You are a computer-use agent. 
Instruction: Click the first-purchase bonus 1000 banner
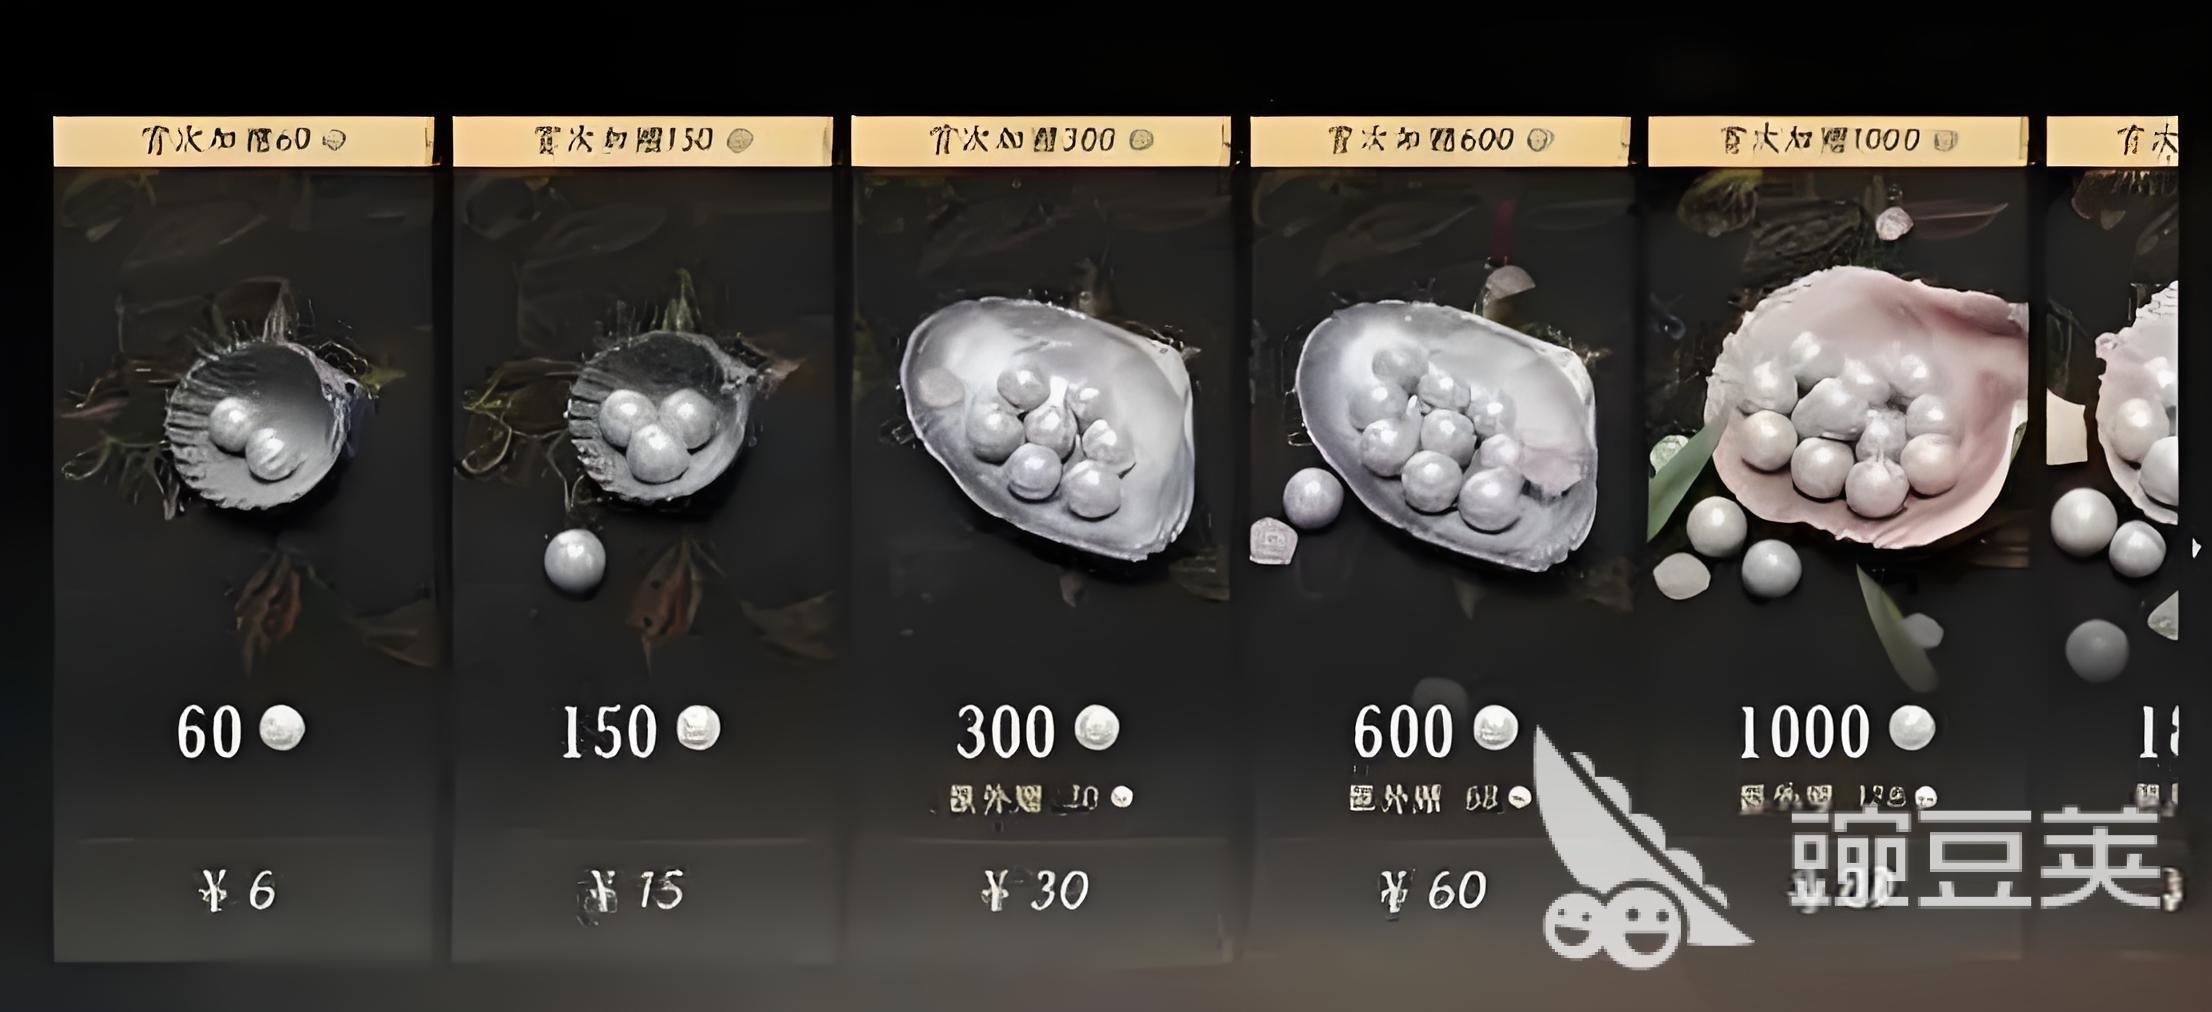[x=1838, y=141]
